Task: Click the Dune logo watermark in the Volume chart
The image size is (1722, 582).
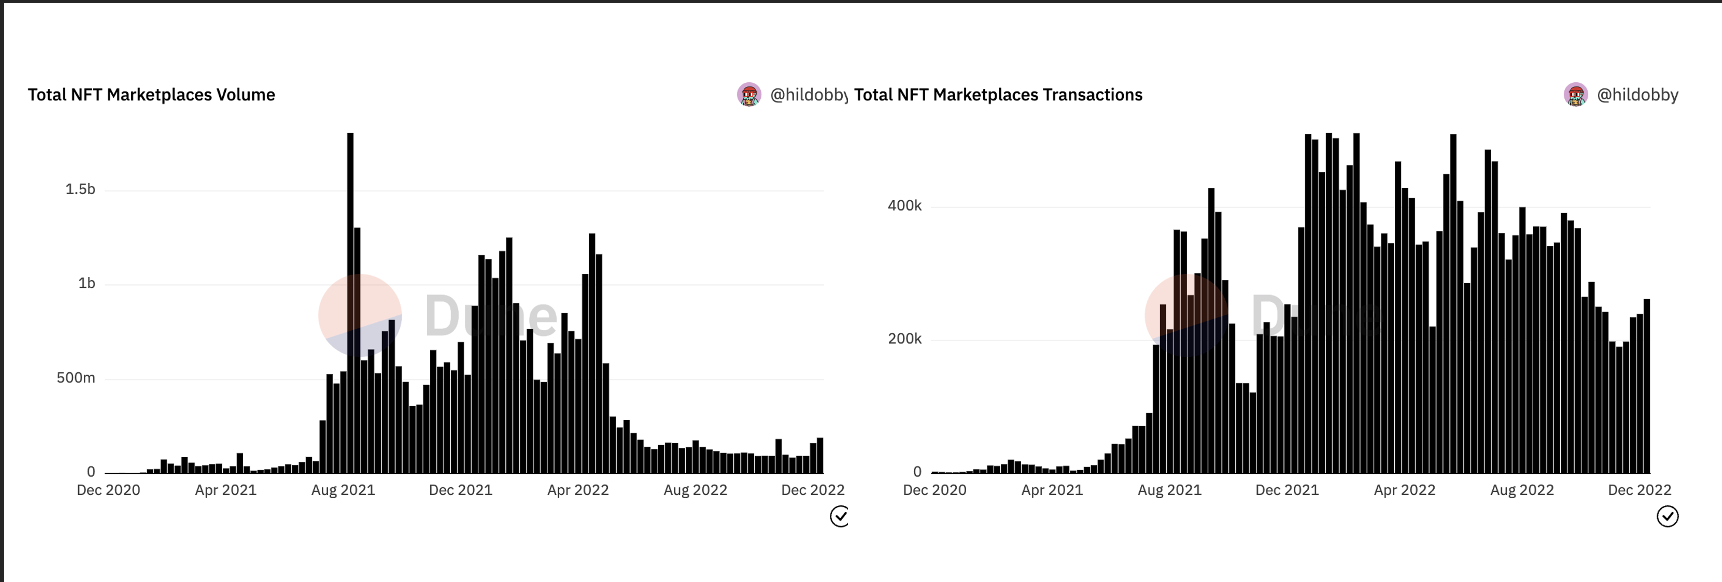Action: point(360,316)
